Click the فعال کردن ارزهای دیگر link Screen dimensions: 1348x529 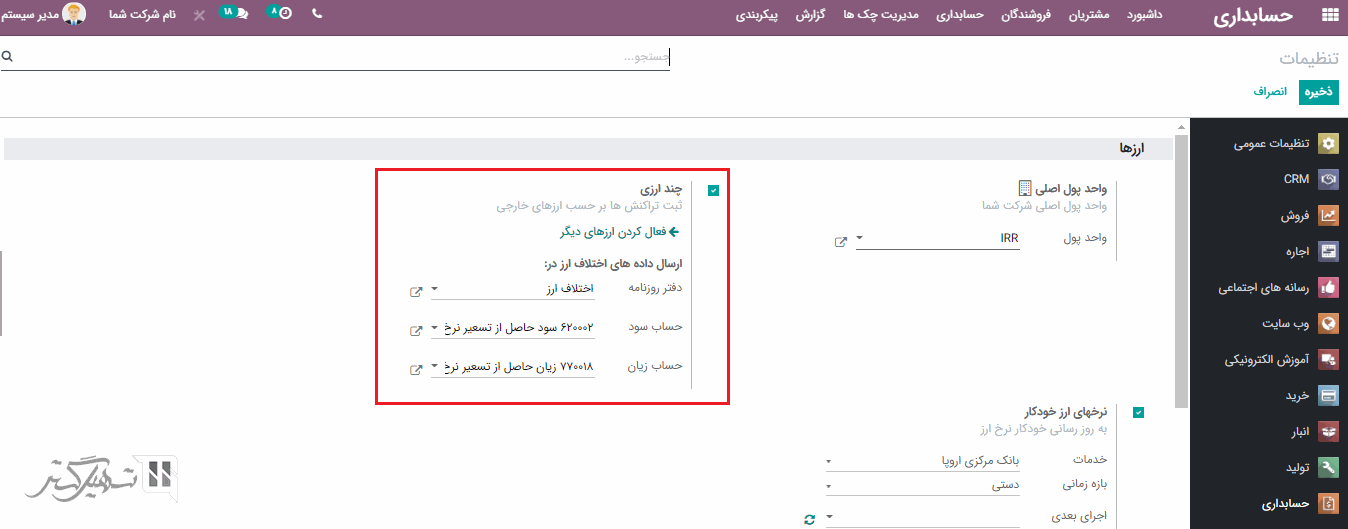click(x=619, y=232)
